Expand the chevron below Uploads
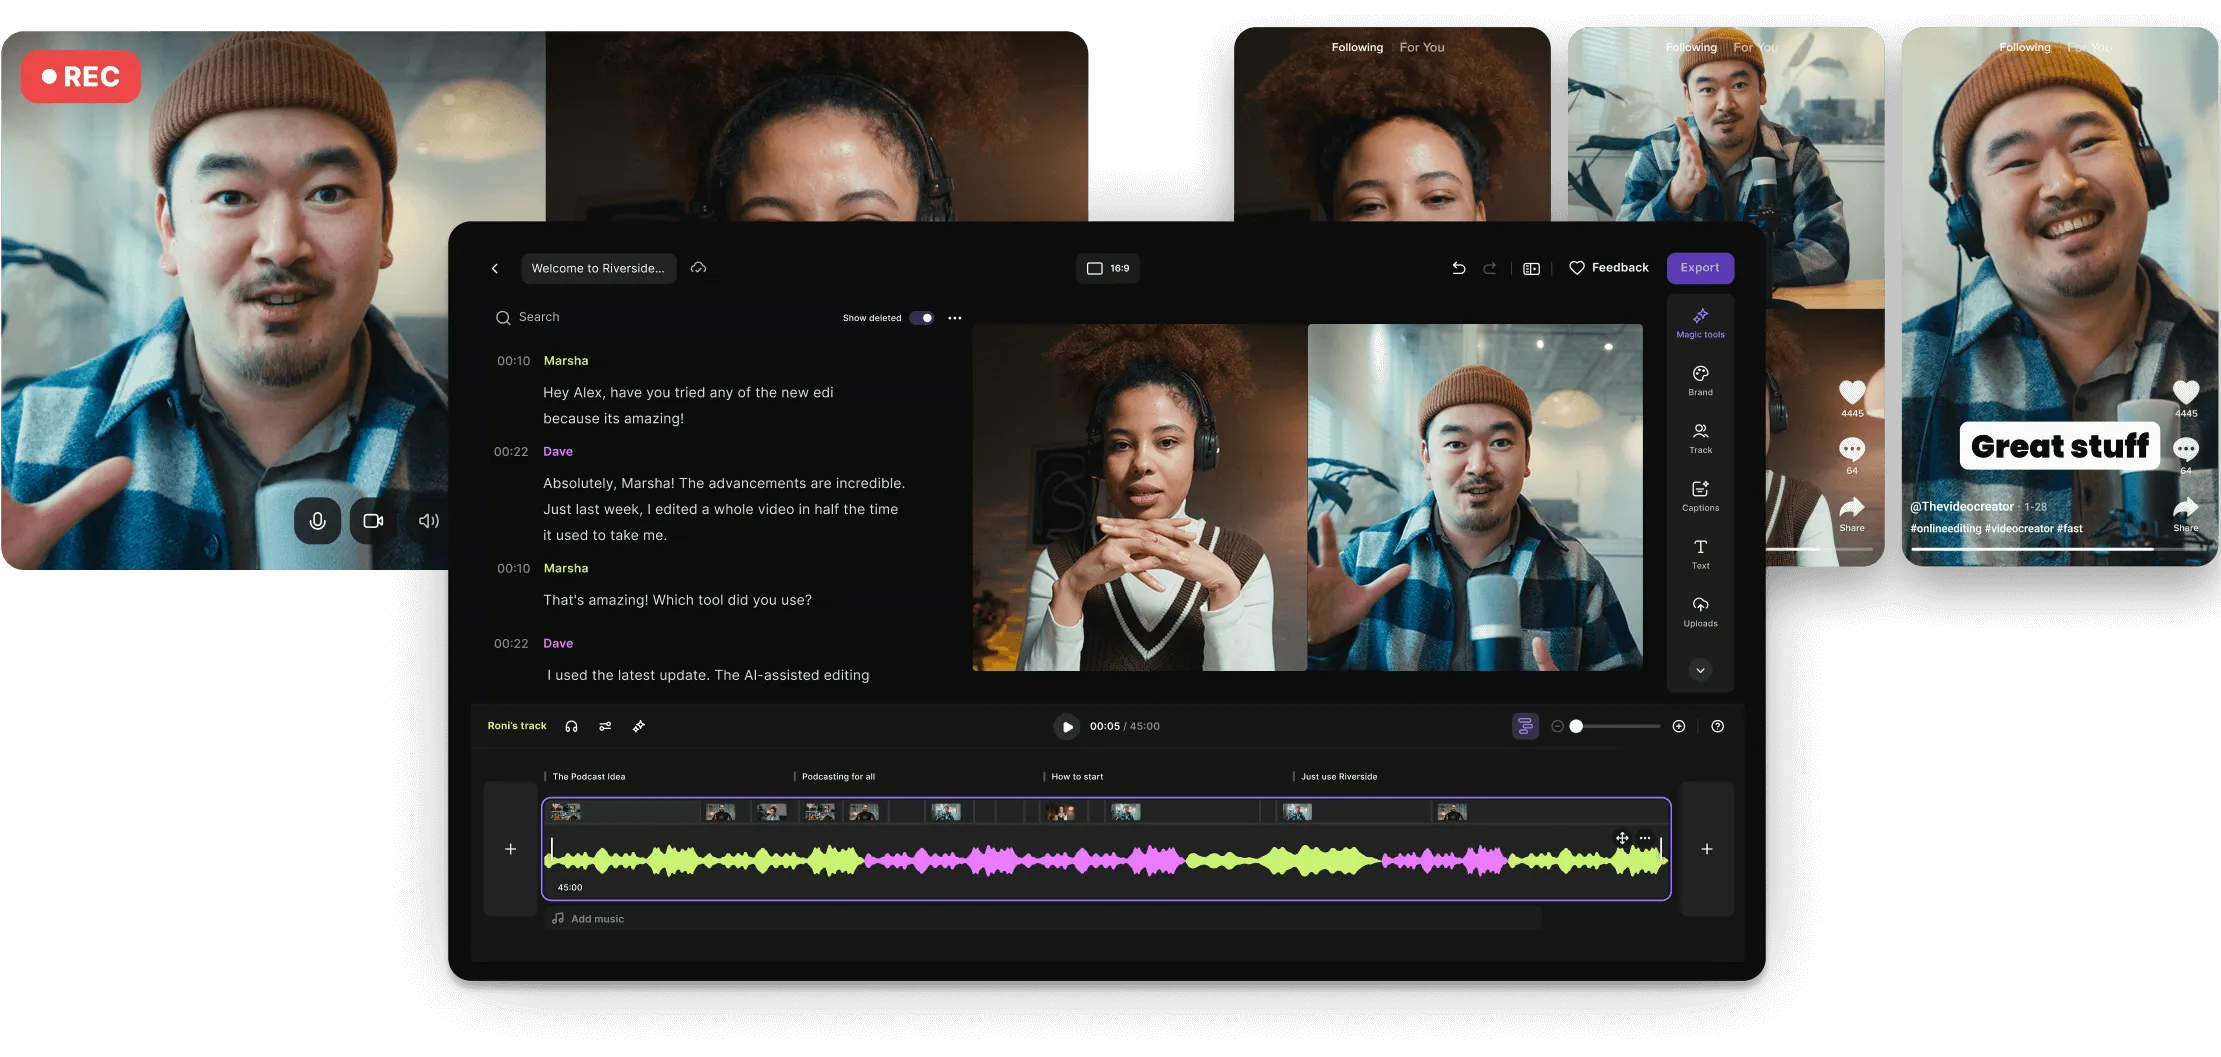Screen dimensions: 2221x1057 pyautogui.click(x=1700, y=669)
